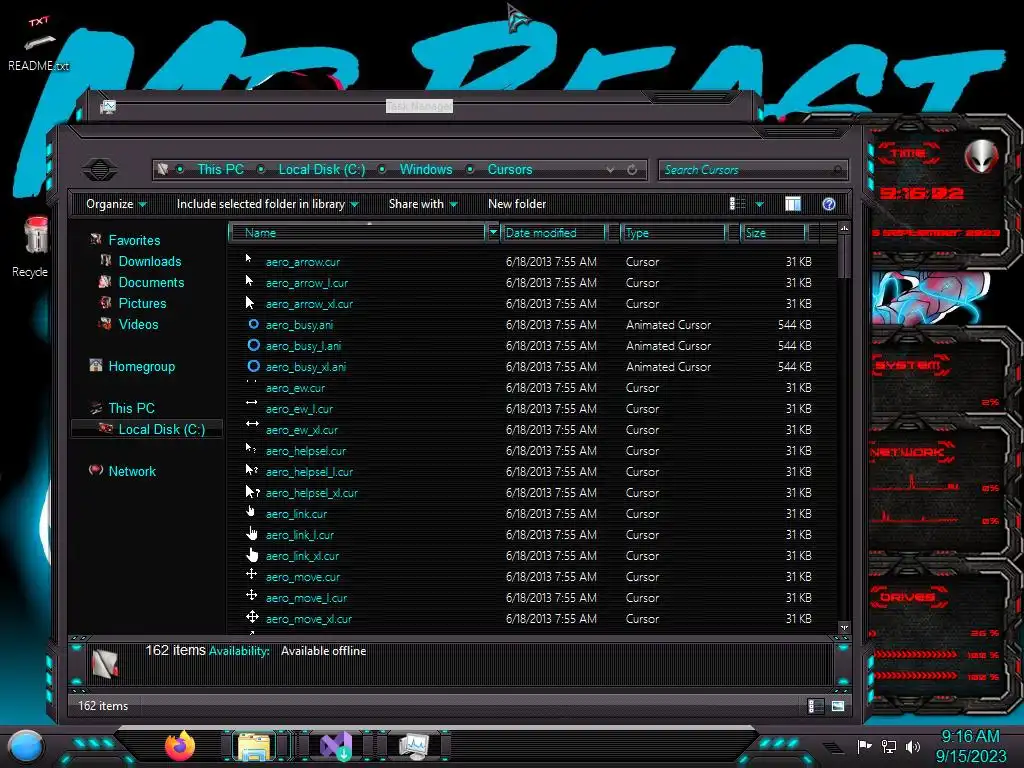The image size is (1024, 768).
Task: Sort by the Type column
Action: 673,232
